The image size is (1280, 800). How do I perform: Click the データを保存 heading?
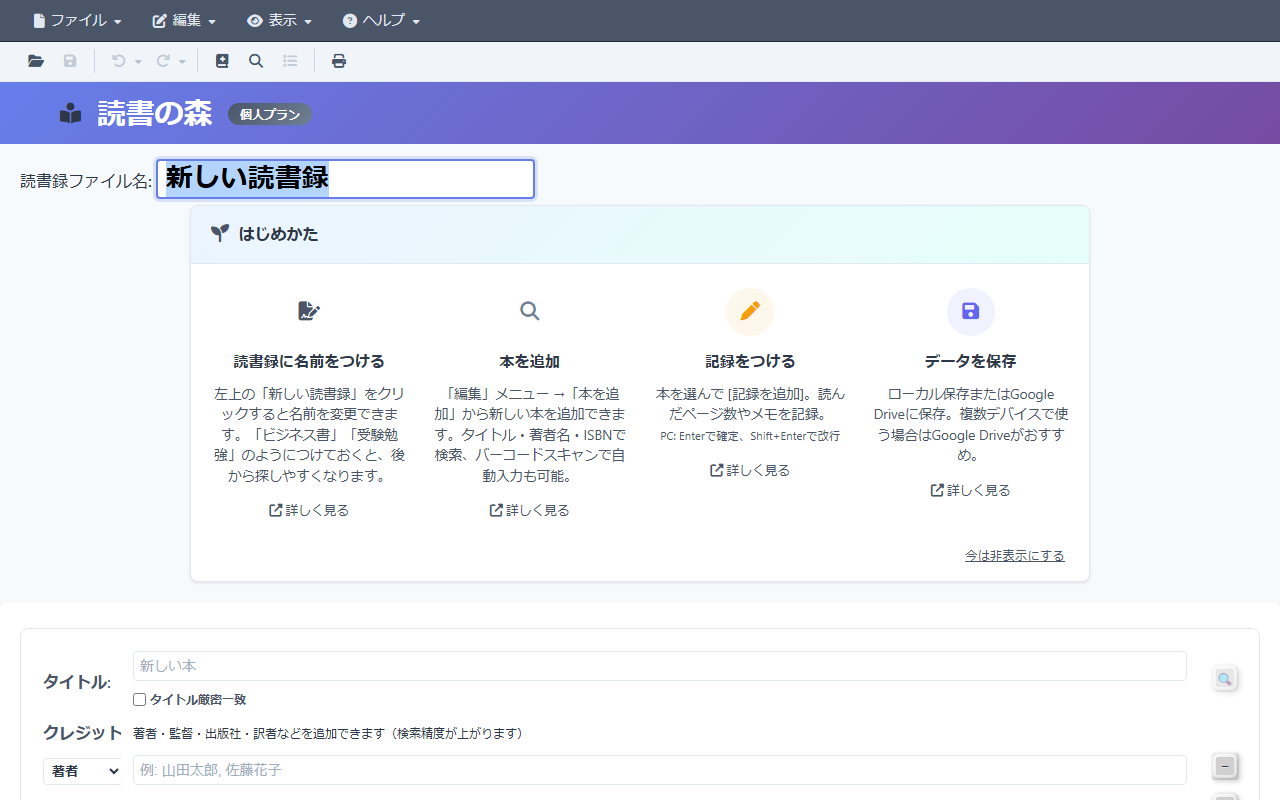click(x=970, y=361)
